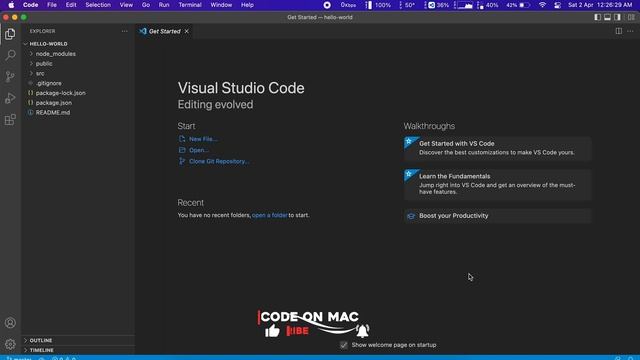Open the Manage gear icon

(x=10, y=344)
